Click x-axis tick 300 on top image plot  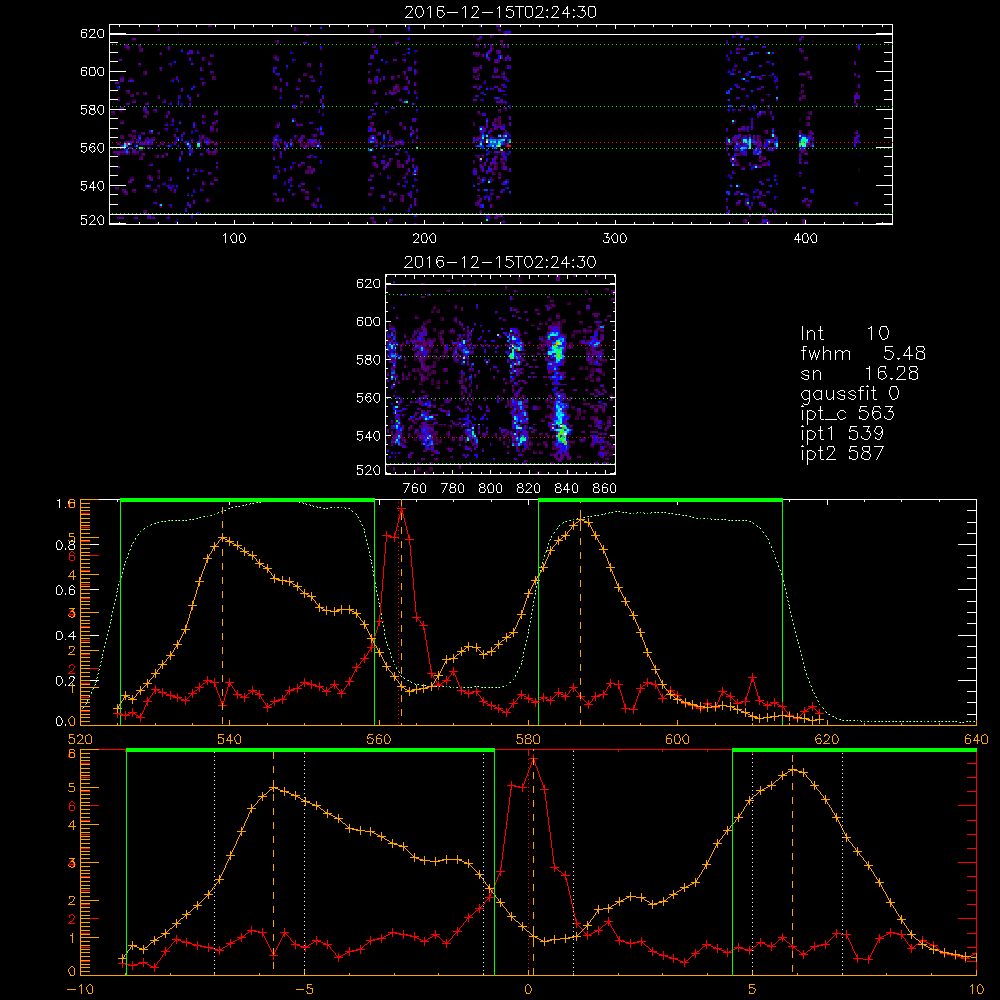click(615, 239)
